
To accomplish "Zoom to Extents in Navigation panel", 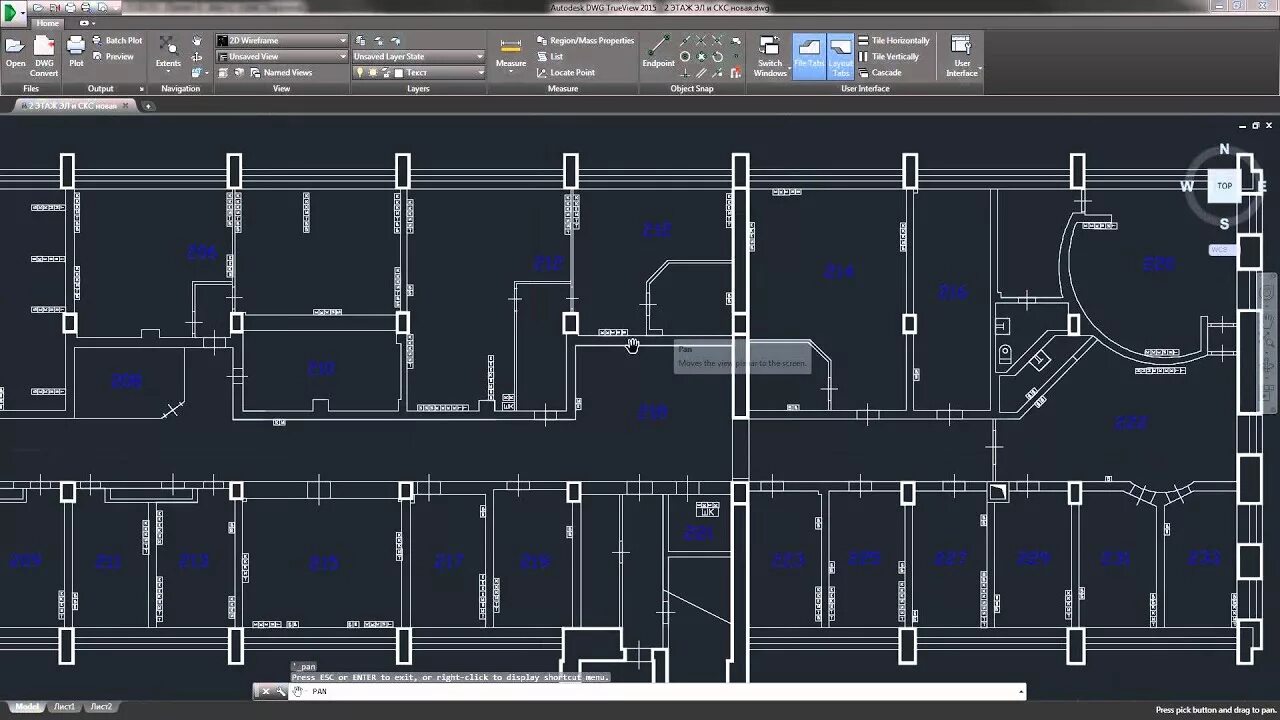I will (168, 50).
